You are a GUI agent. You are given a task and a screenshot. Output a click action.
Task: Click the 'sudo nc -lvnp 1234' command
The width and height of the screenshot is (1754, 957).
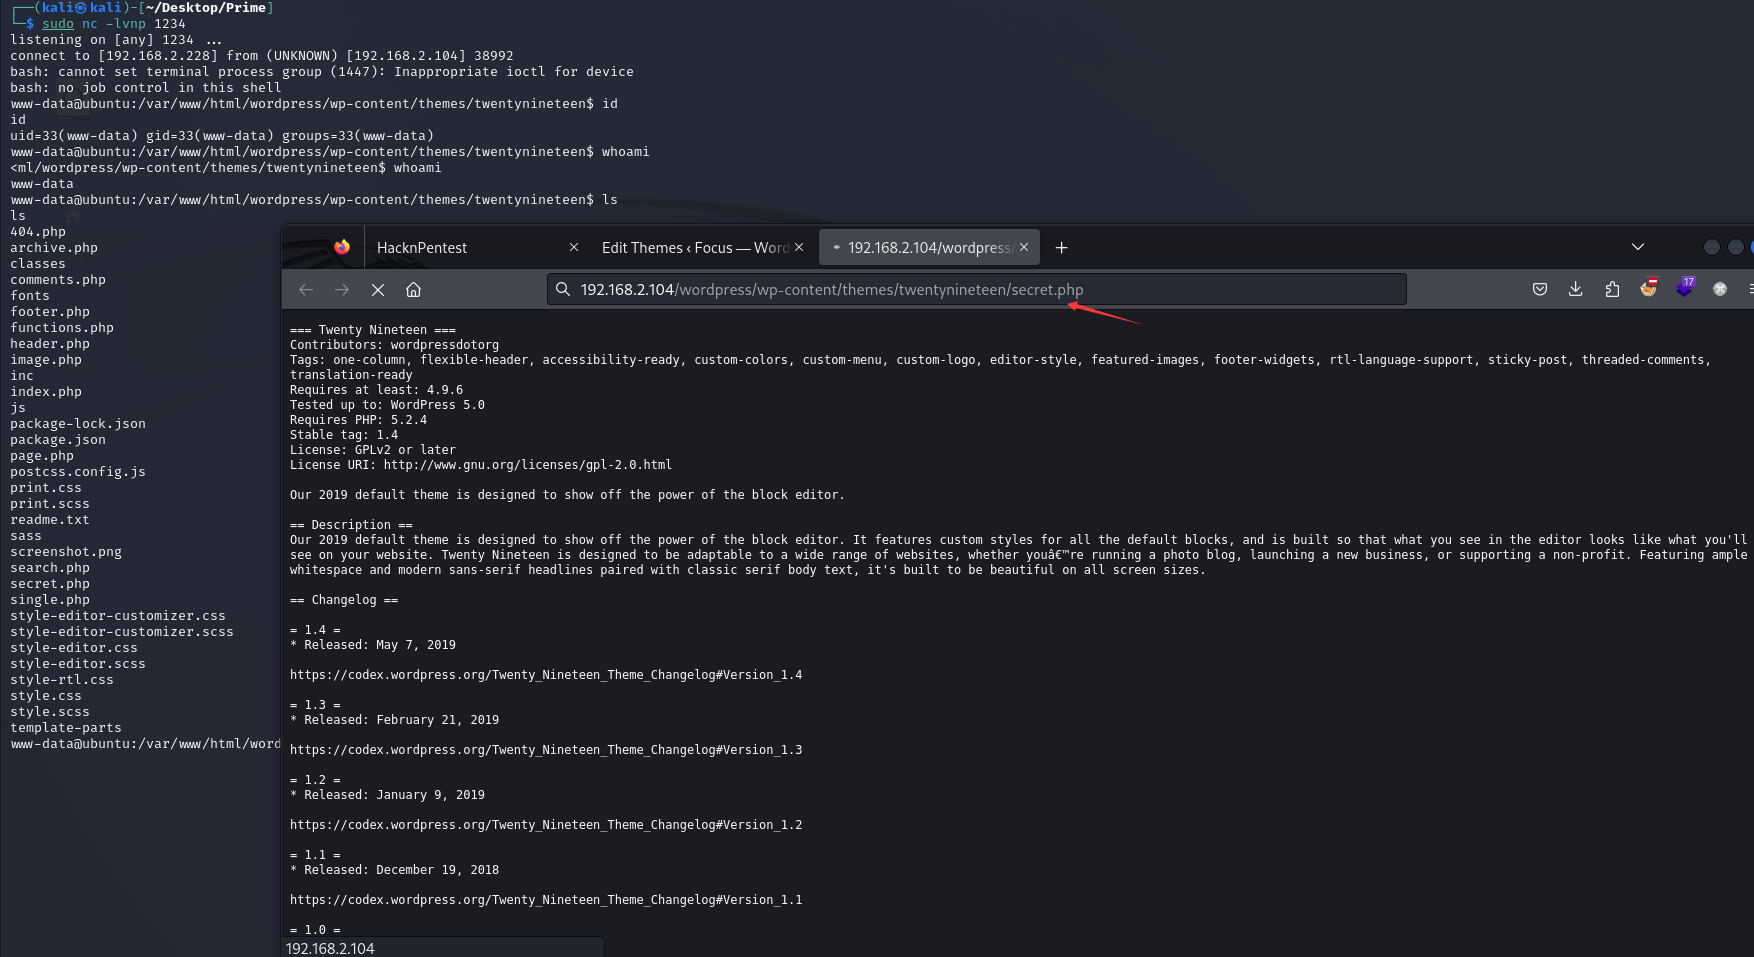(x=114, y=24)
